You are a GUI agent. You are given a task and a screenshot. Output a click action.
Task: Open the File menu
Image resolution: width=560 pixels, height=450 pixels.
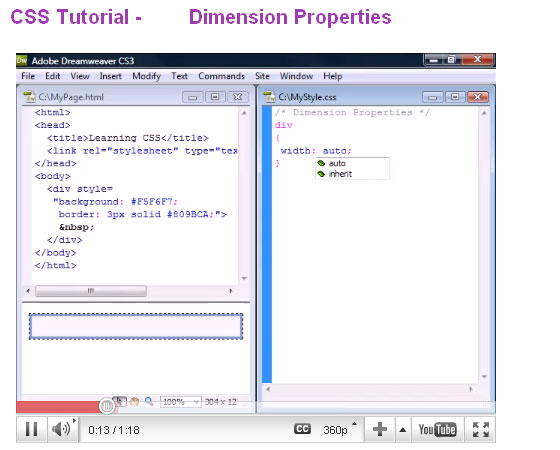[x=28, y=76]
